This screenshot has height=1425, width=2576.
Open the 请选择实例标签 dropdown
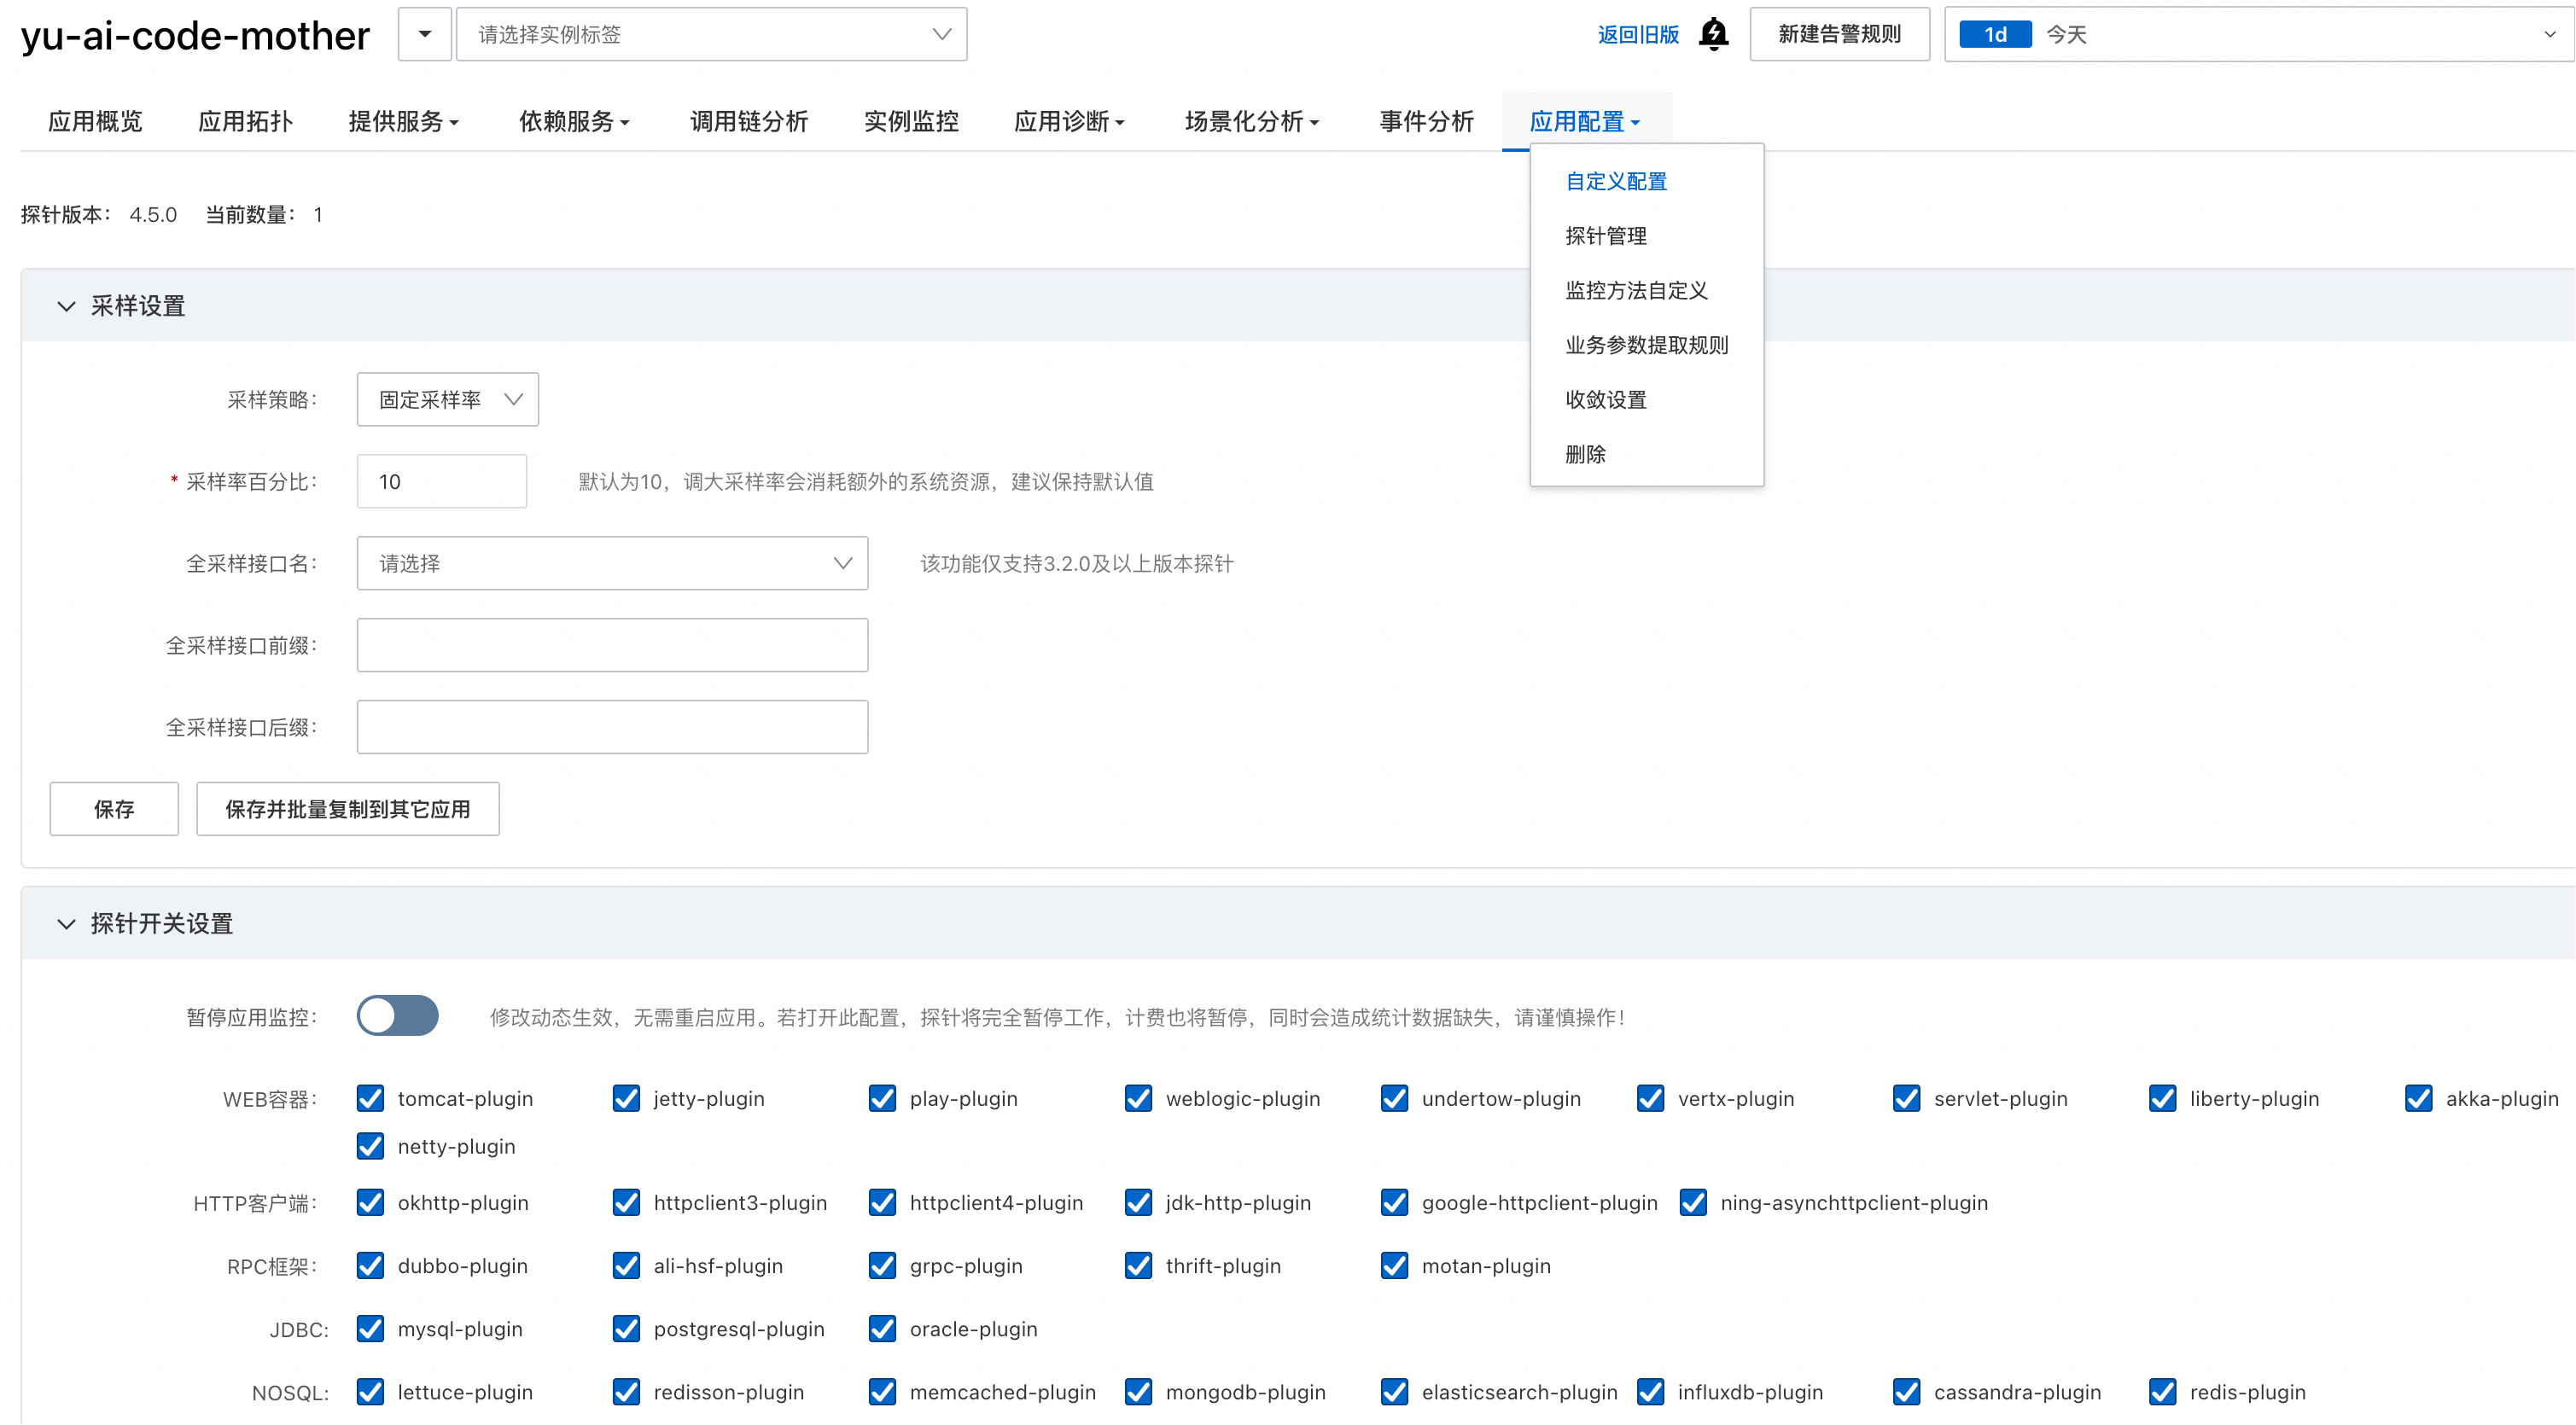pyautogui.click(x=711, y=34)
